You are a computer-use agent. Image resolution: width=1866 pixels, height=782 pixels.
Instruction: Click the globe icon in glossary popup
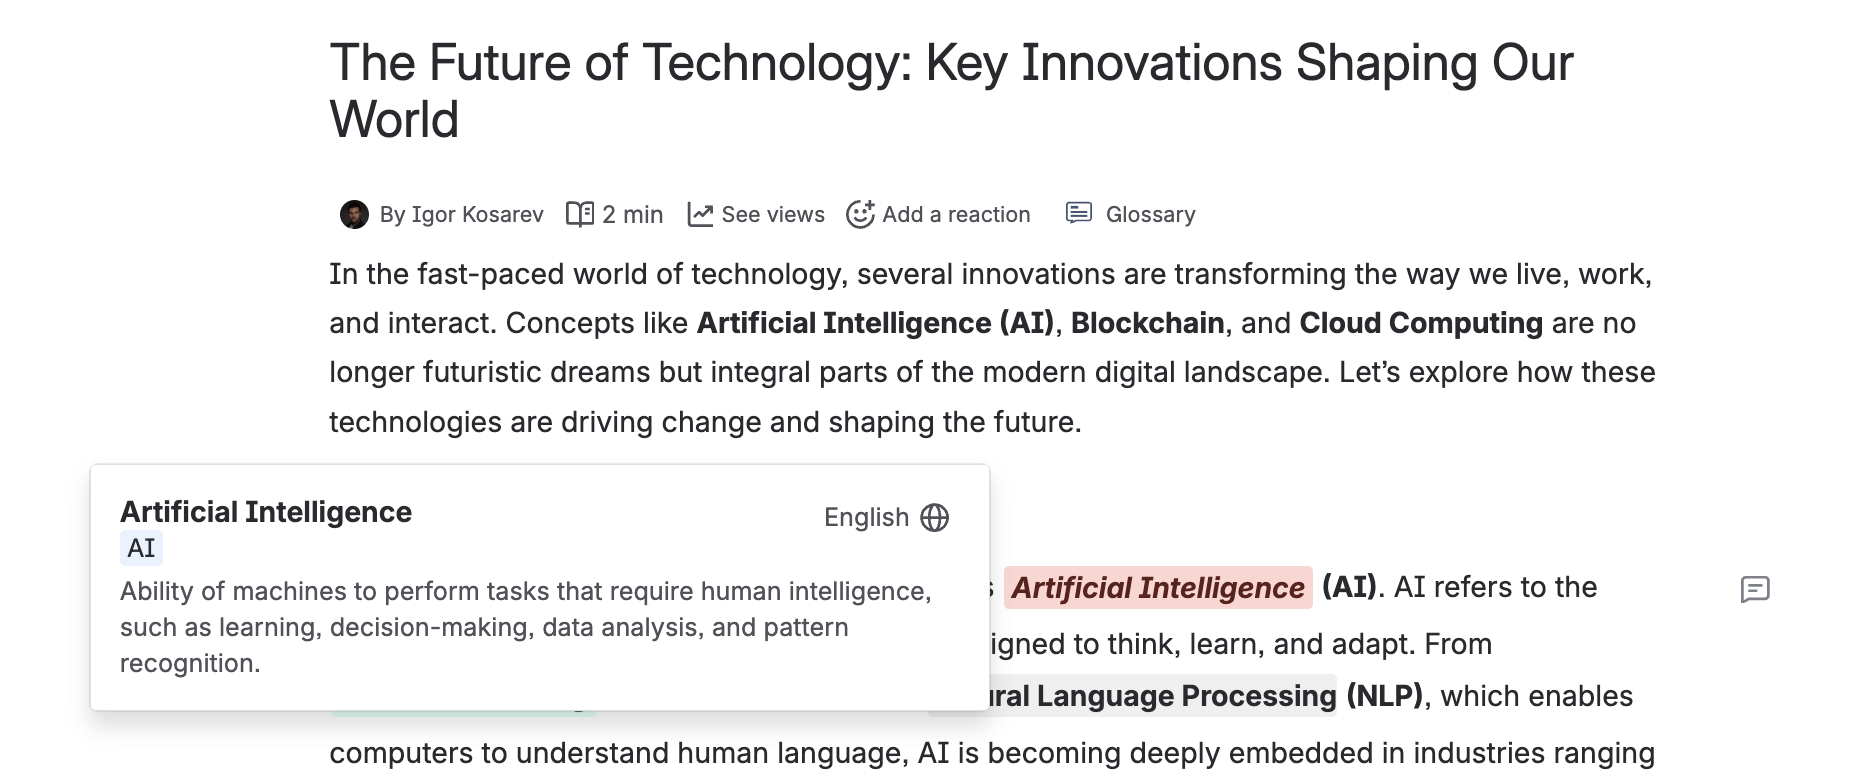coord(934,518)
